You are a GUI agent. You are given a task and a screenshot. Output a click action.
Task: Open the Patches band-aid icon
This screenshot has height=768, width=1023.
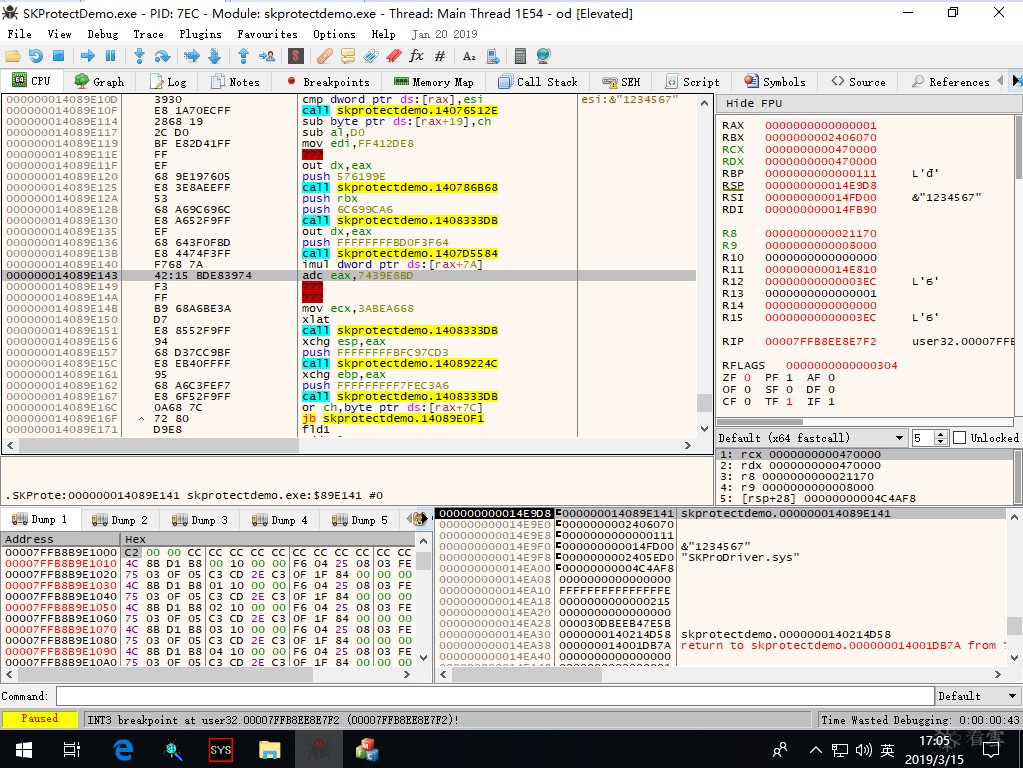324,57
